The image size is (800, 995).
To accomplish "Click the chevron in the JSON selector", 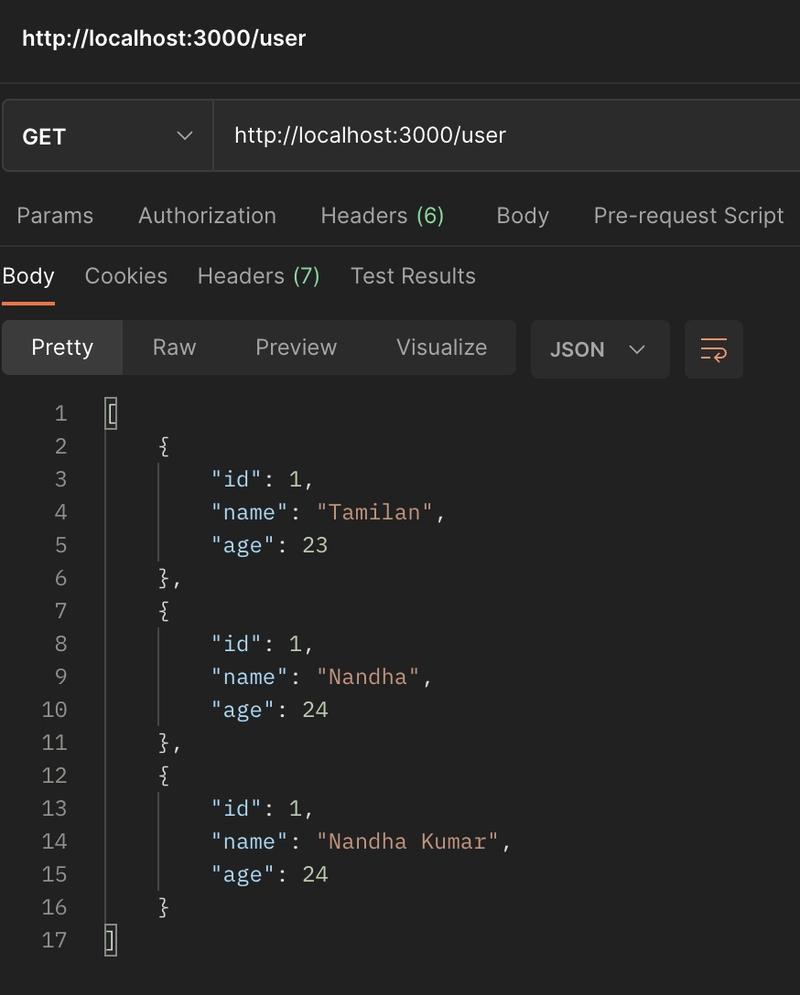I will (x=636, y=350).
